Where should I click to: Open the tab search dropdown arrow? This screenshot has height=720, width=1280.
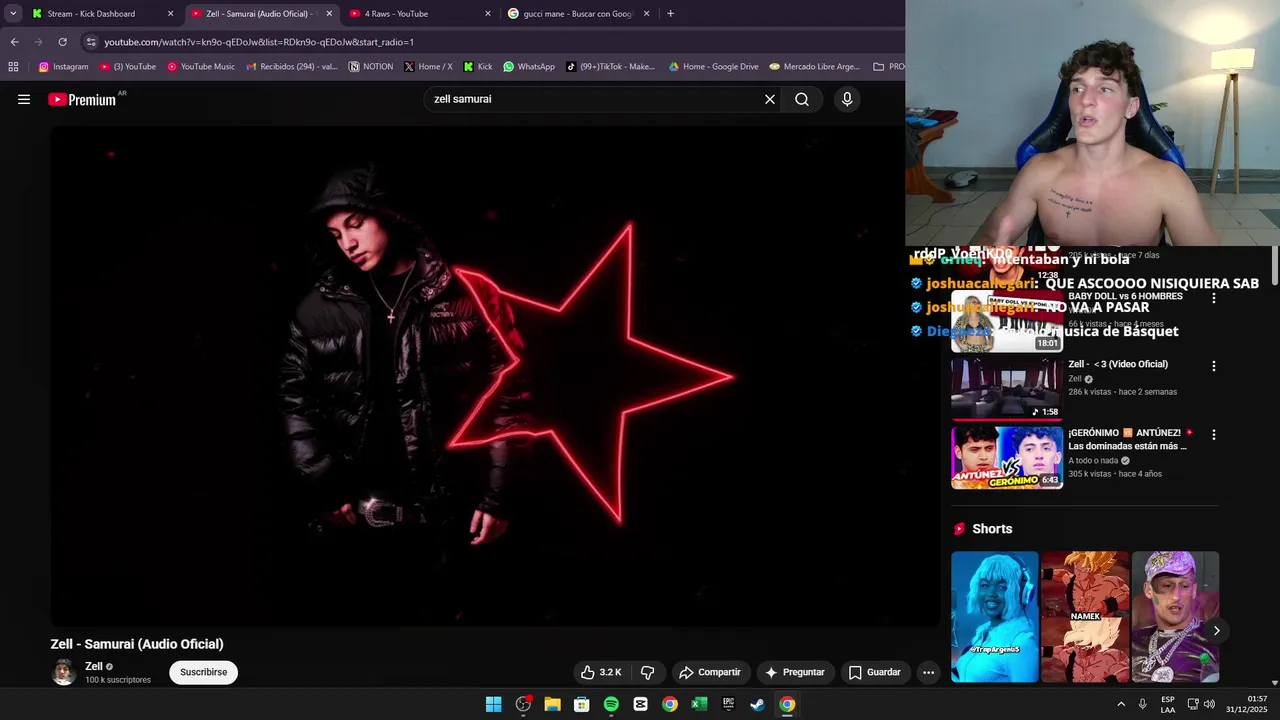click(x=12, y=14)
